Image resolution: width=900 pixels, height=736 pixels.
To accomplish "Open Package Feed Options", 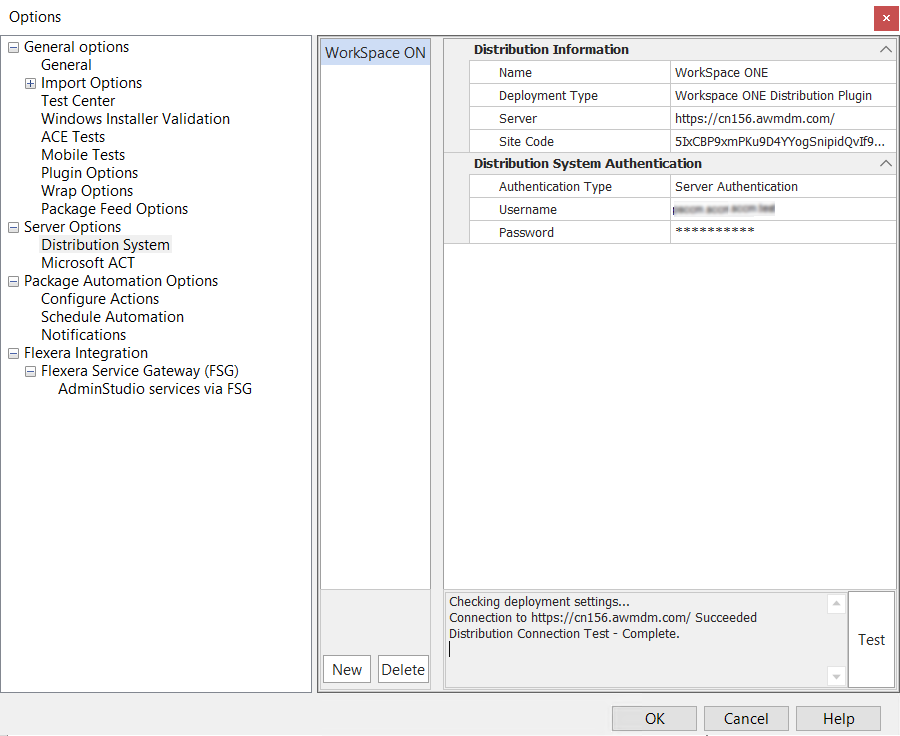I will coord(114,209).
